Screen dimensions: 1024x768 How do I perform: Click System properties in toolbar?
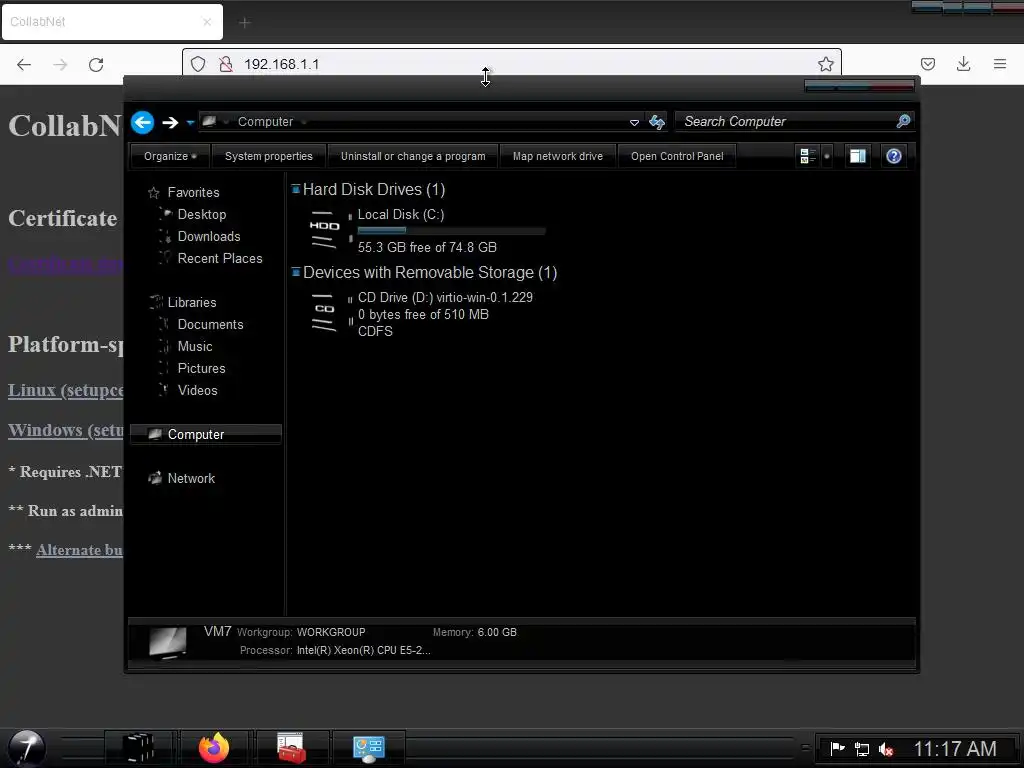coord(268,156)
